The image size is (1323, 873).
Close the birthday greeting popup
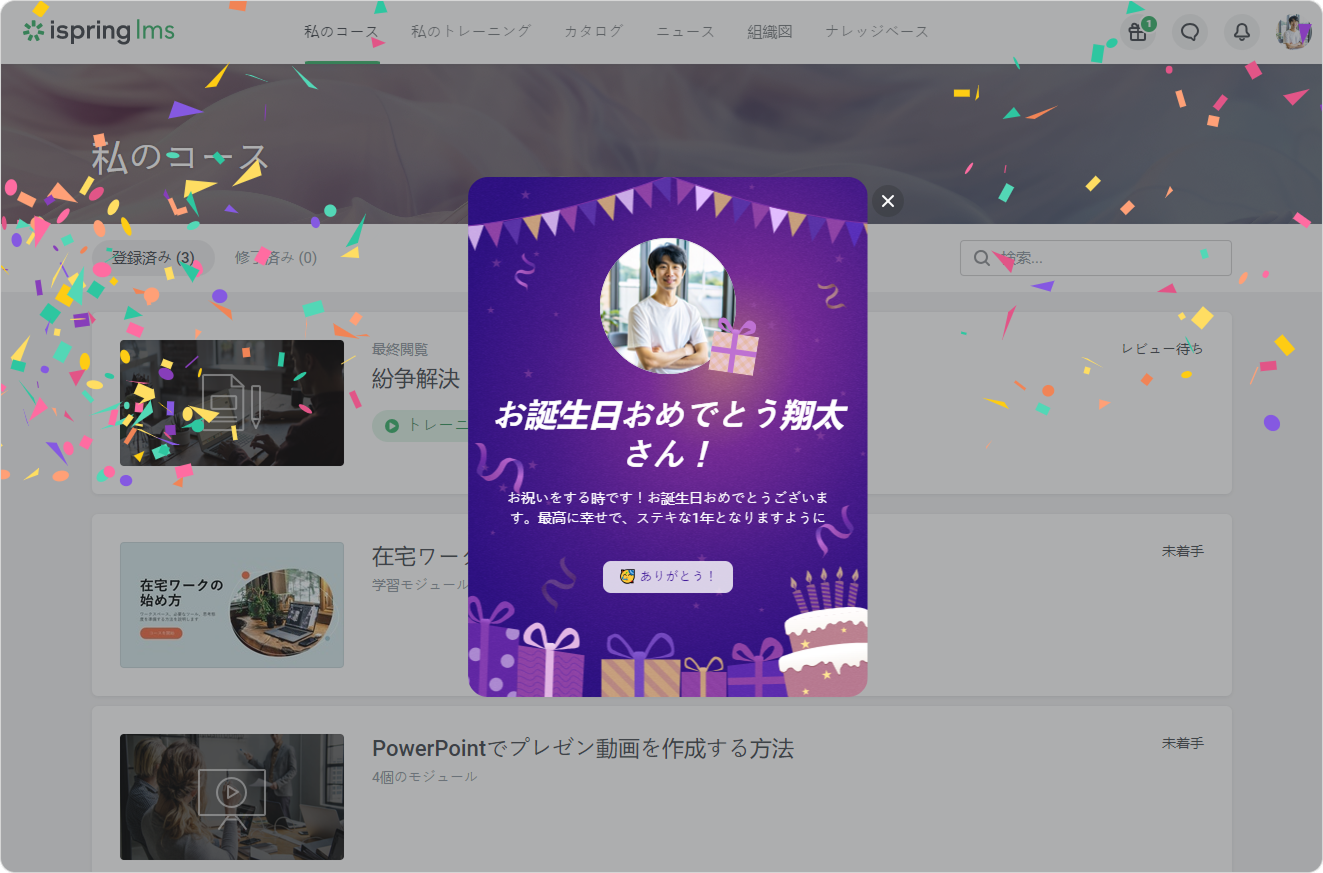(887, 201)
